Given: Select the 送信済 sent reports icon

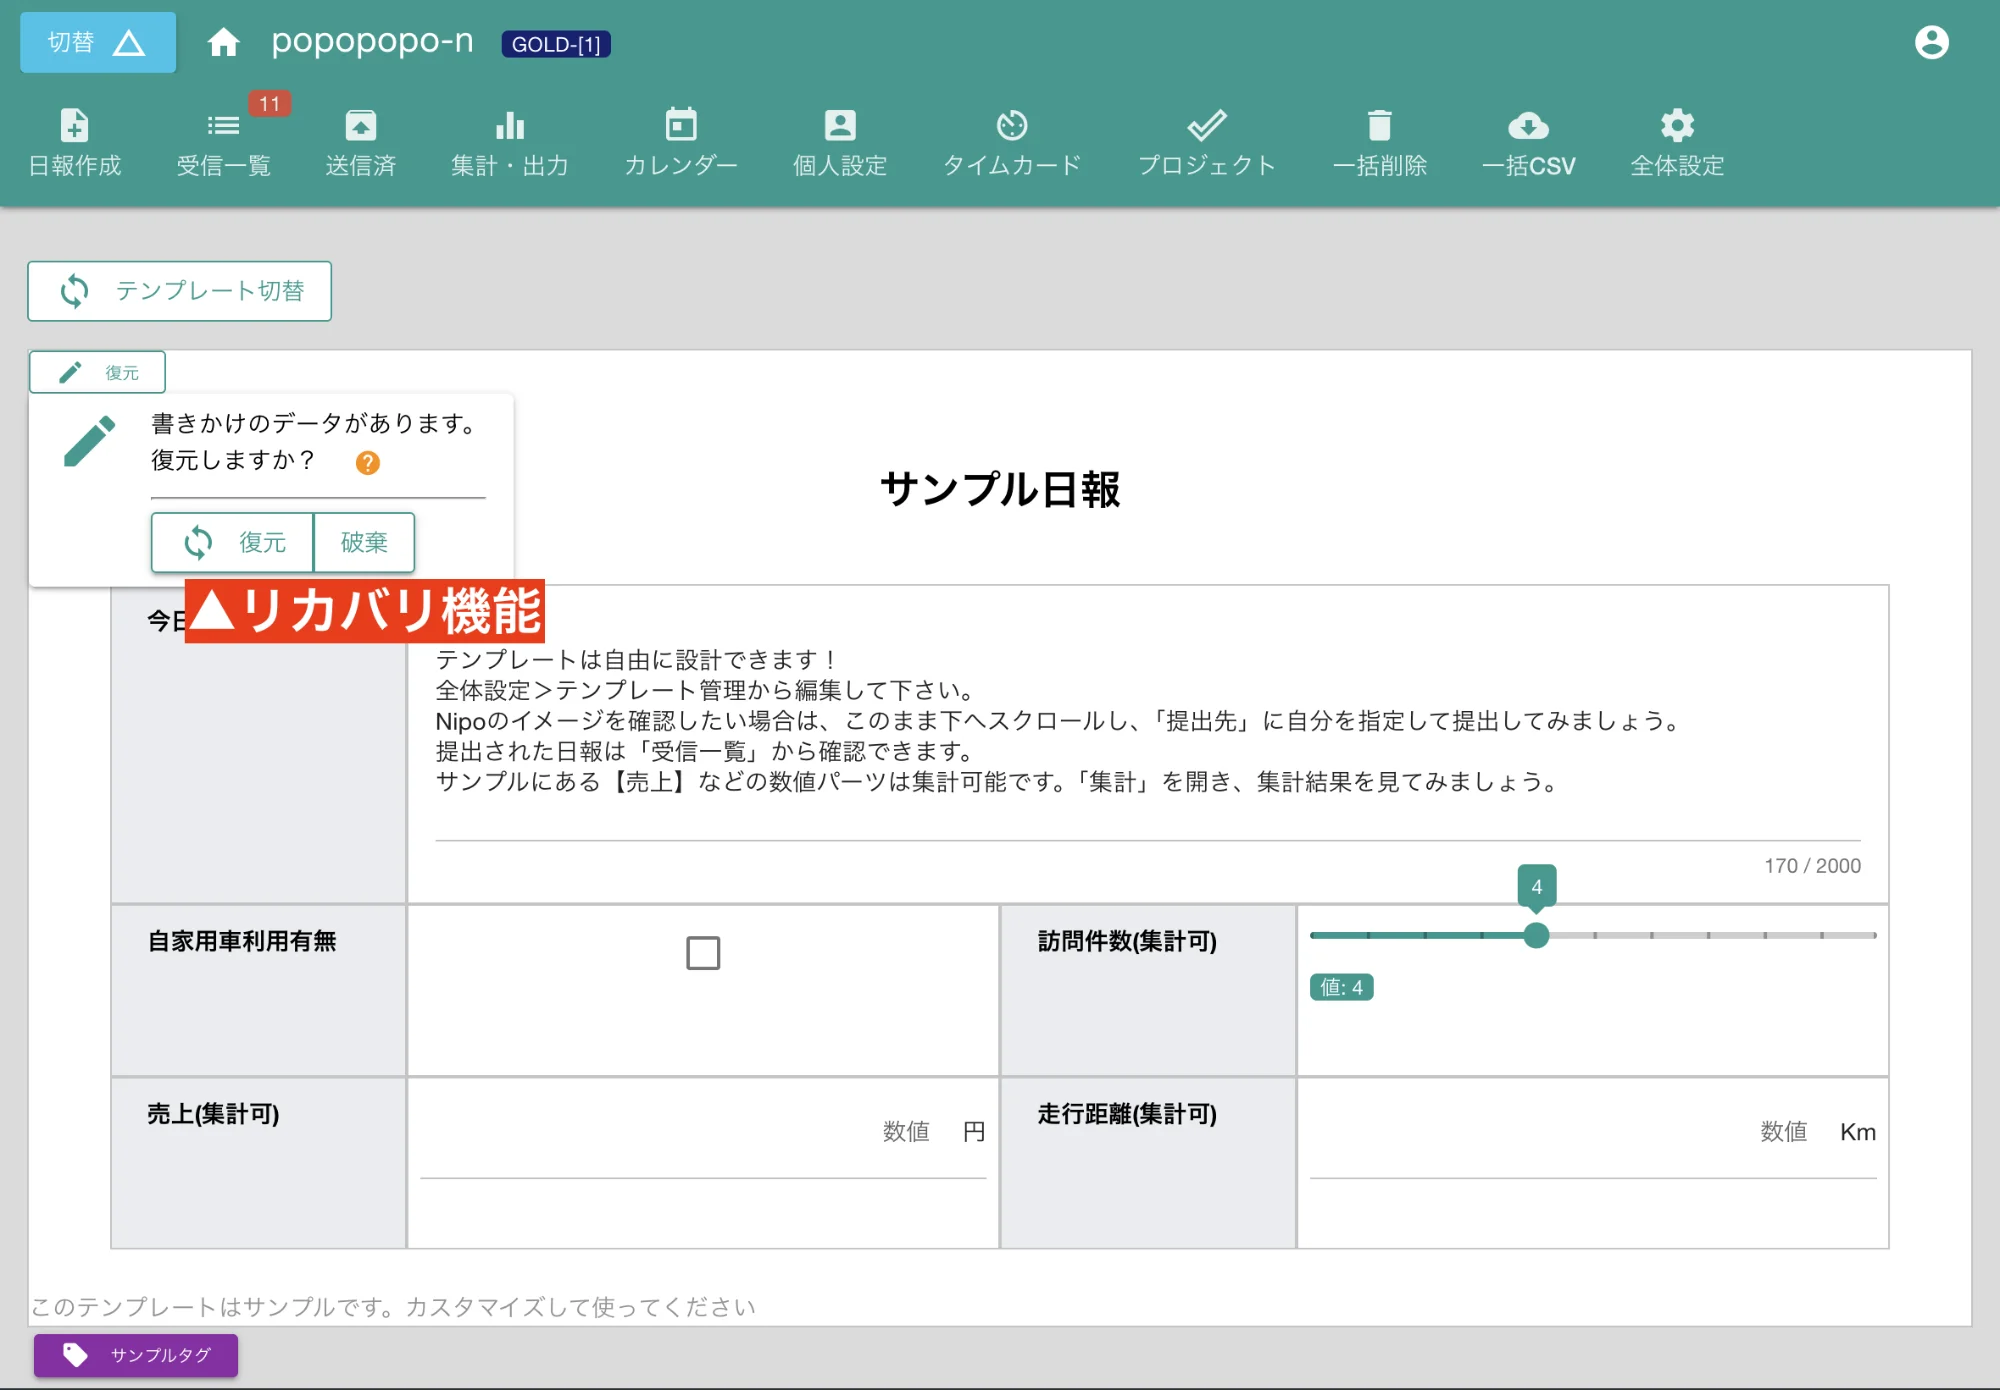Looking at the screenshot, I should tap(361, 140).
